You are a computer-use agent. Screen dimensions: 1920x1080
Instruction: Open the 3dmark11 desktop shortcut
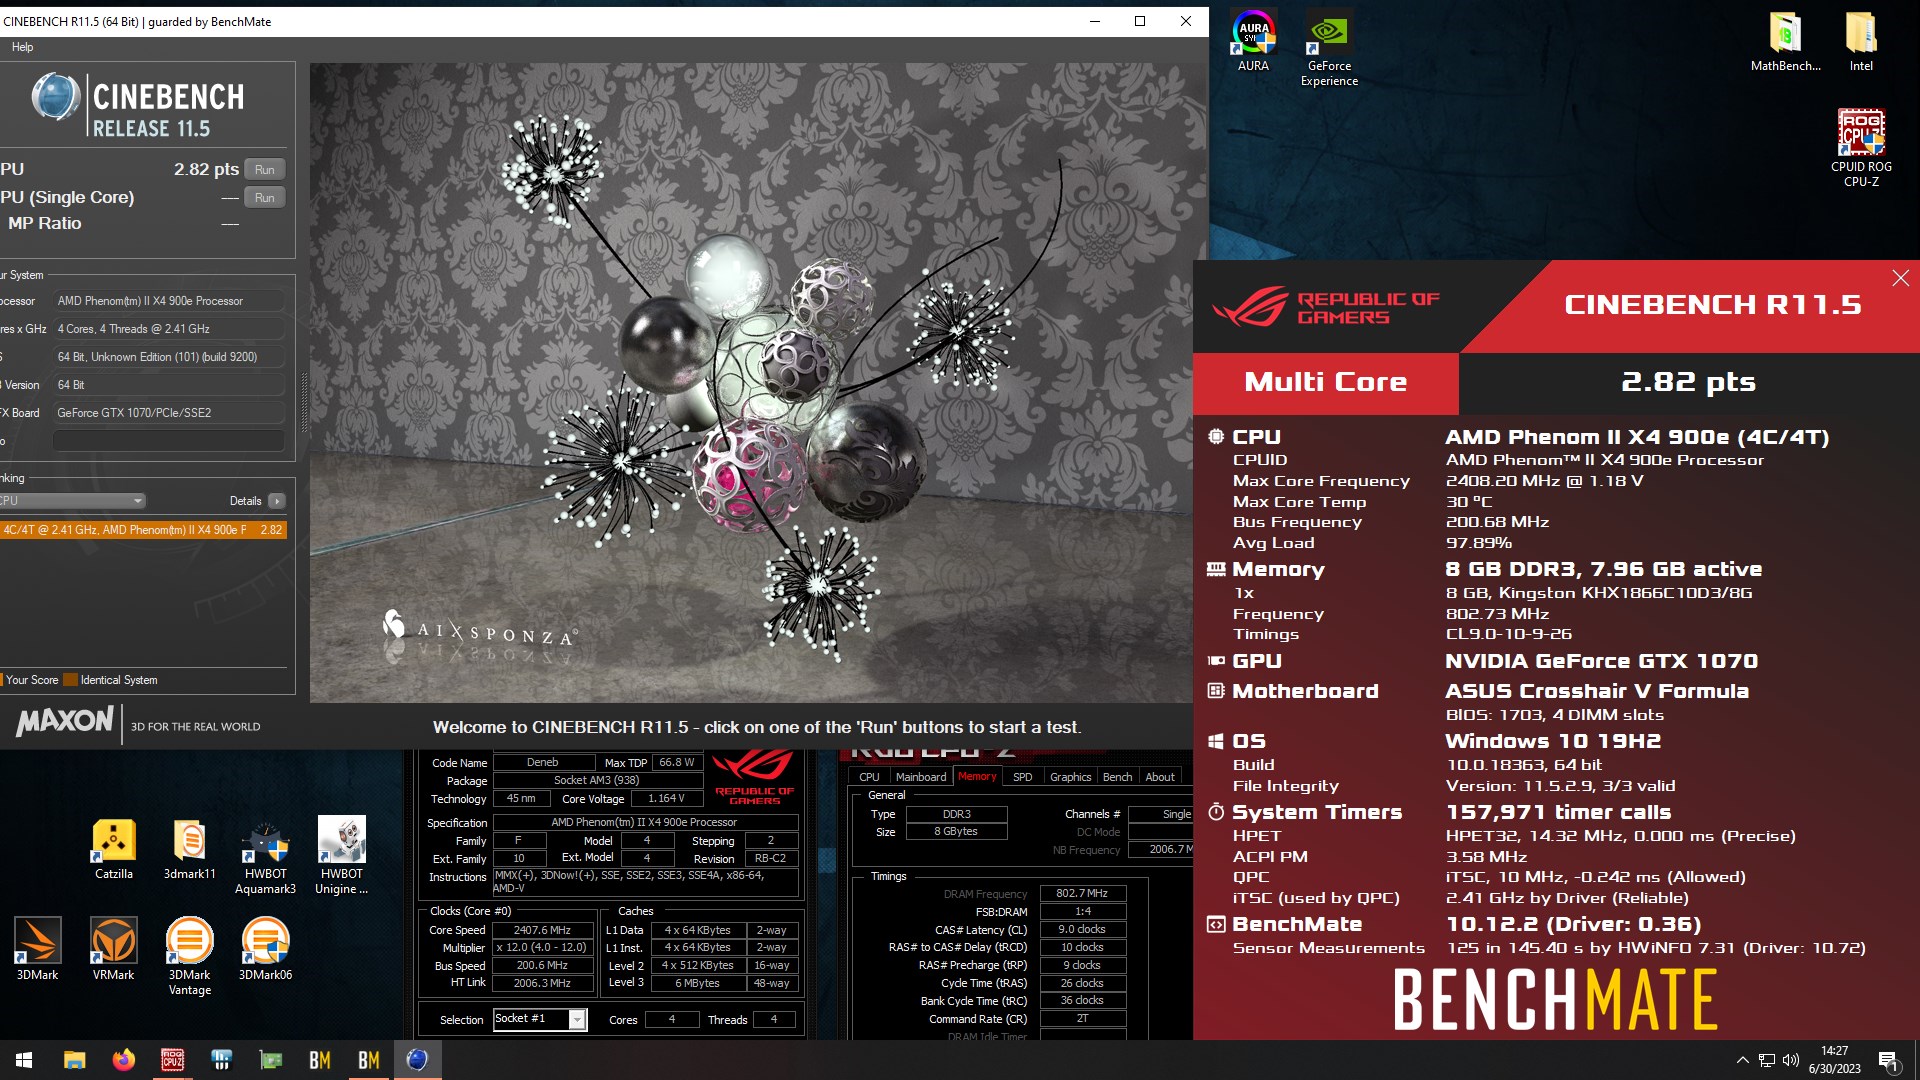pyautogui.click(x=190, y=848)
